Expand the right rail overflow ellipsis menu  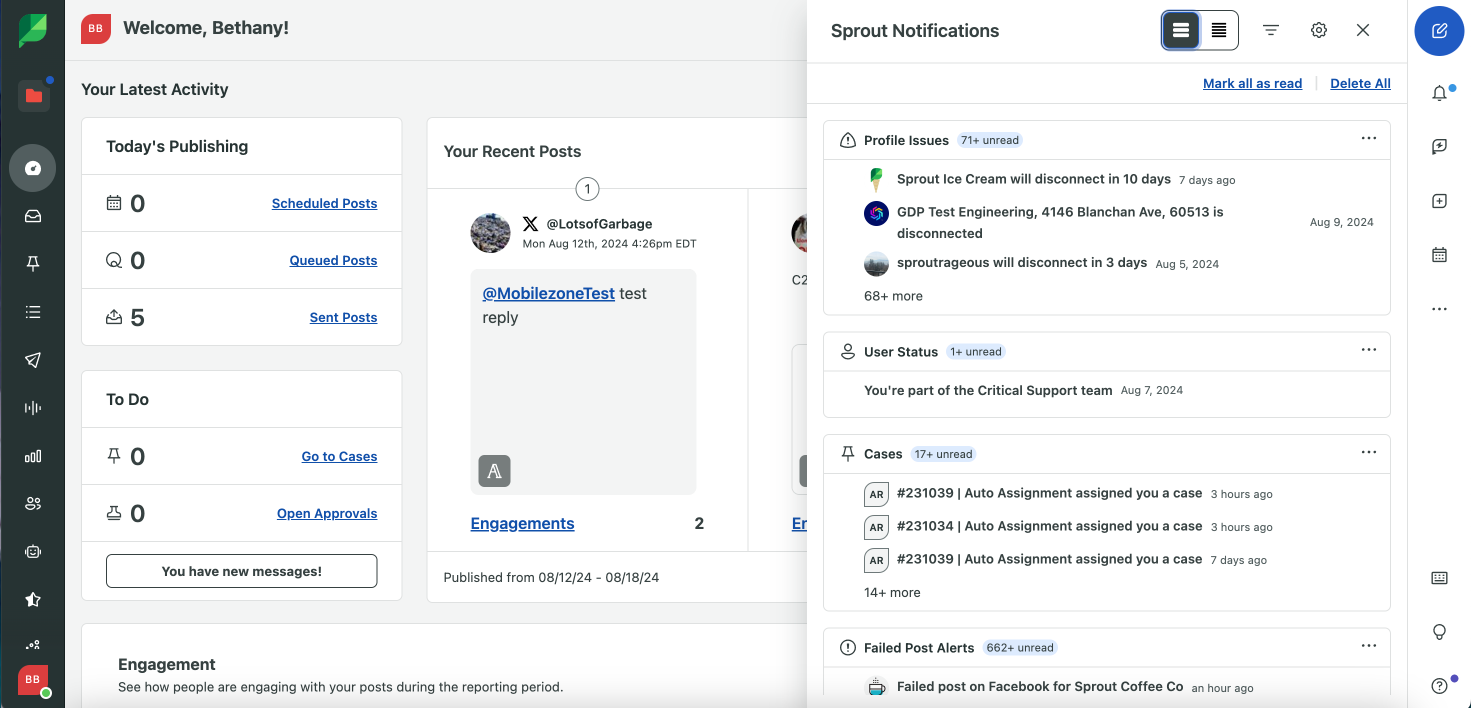pyautogui.click(x=1439, y=308)
